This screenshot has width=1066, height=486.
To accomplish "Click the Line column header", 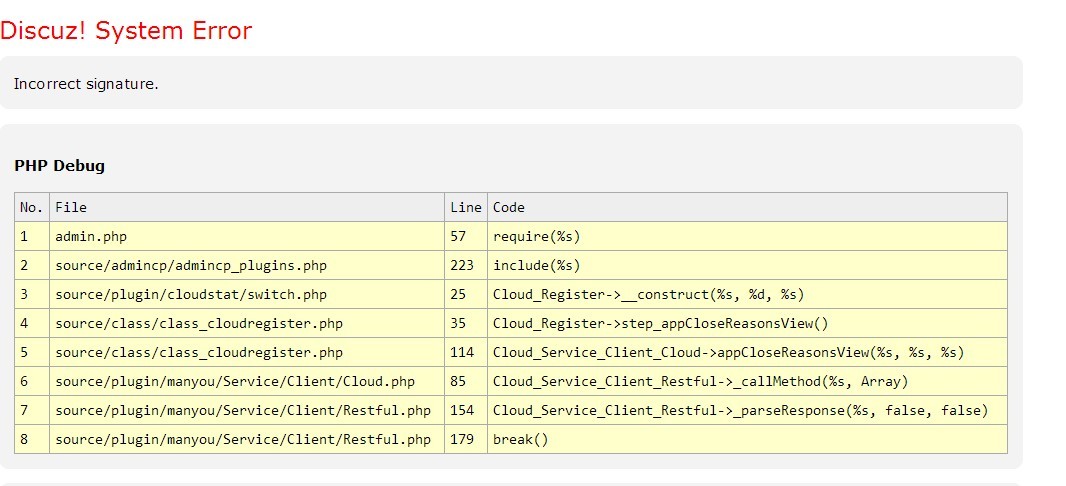I will point(465,207).
